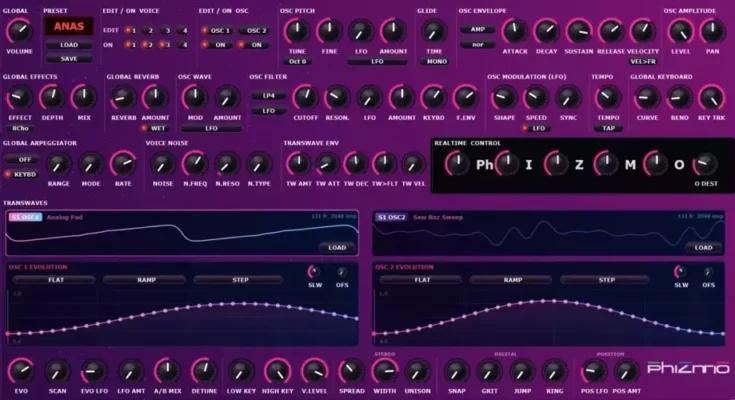
Task: Choose STEP shape for OSC 1 evolution
Action: [x=239, y=280]
